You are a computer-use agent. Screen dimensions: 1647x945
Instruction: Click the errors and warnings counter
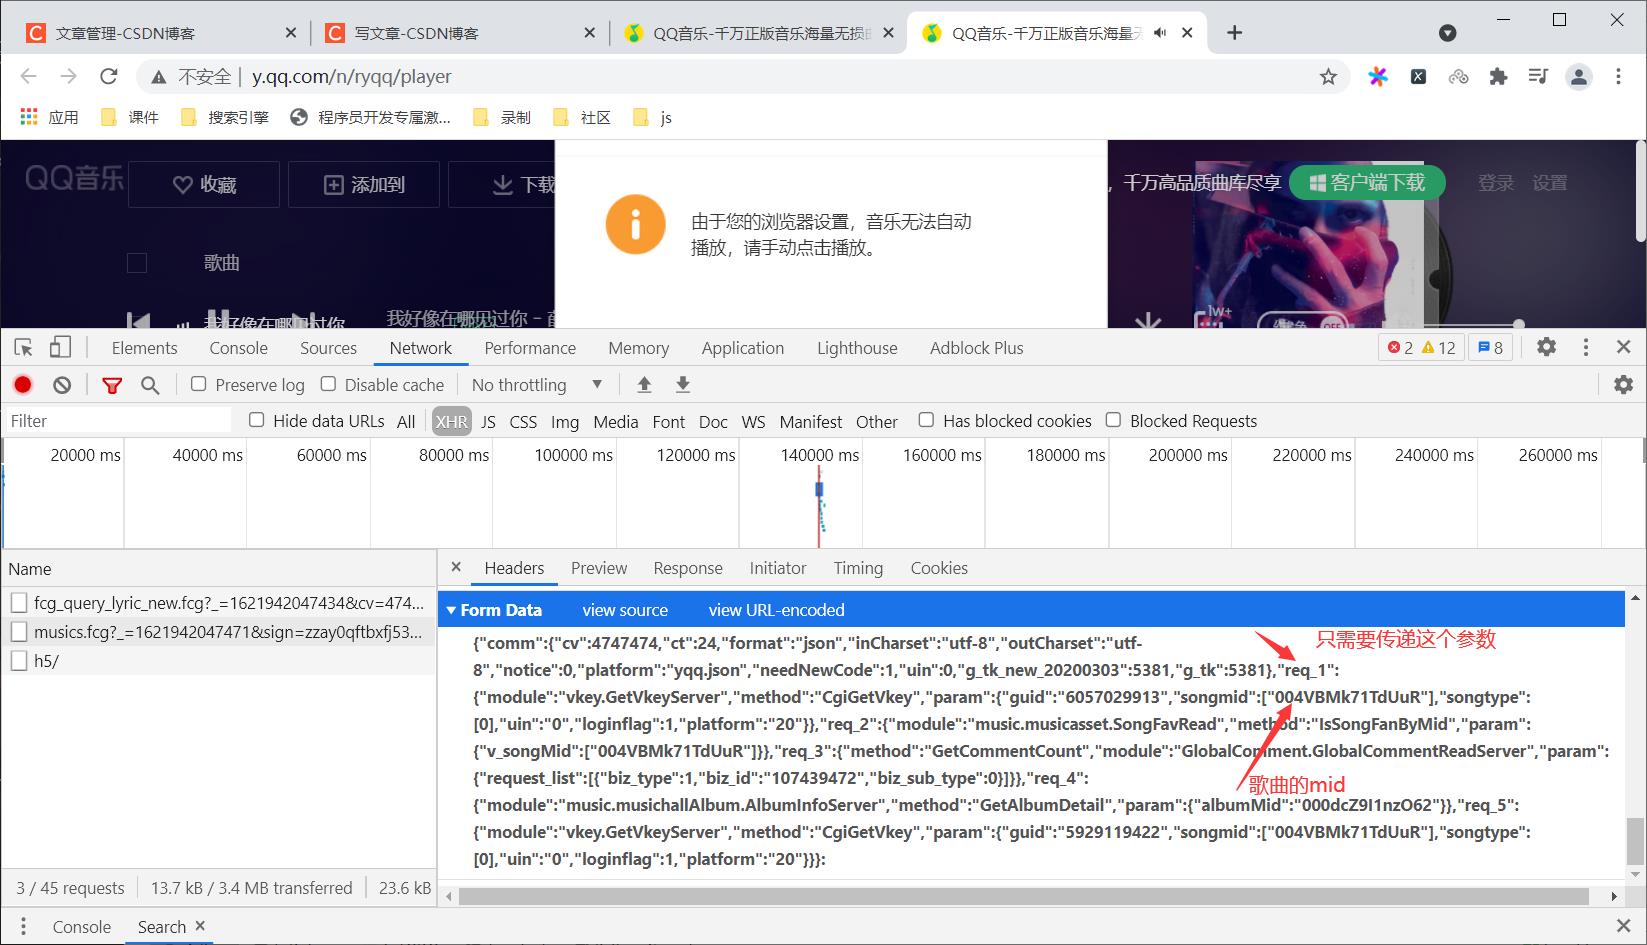tap(1421, 348)
